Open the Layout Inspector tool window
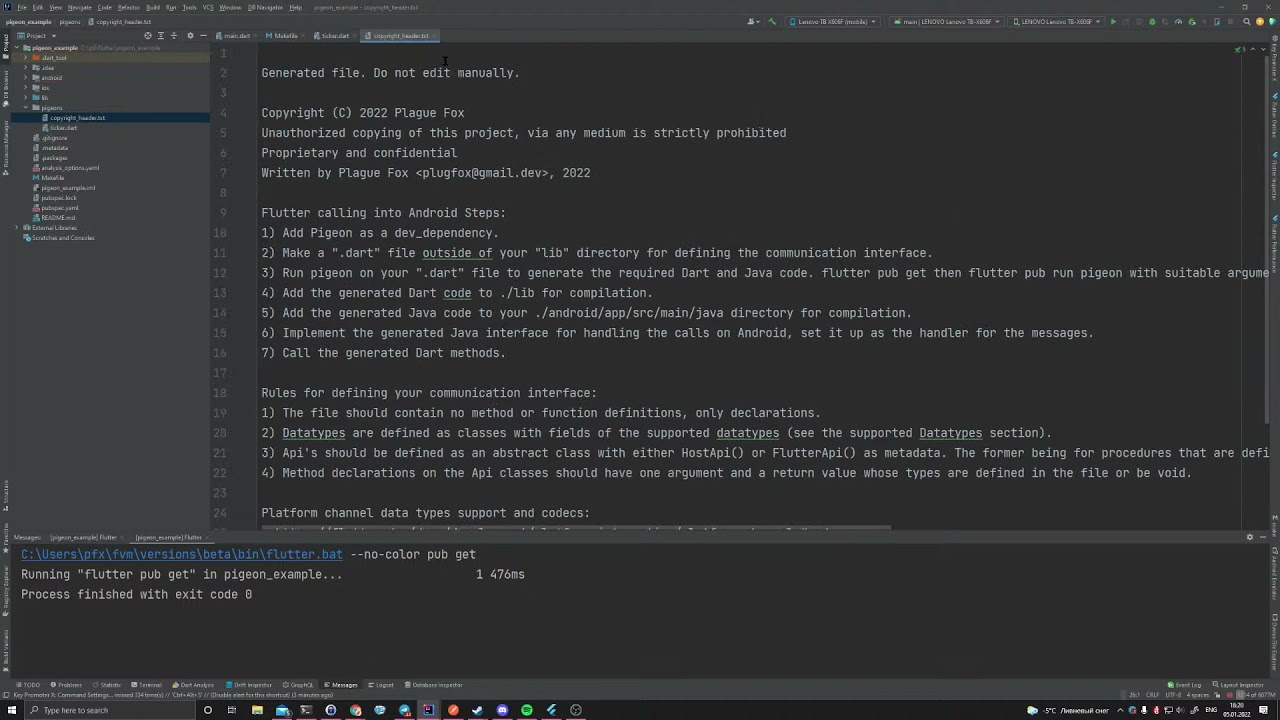 [1239, 685]
